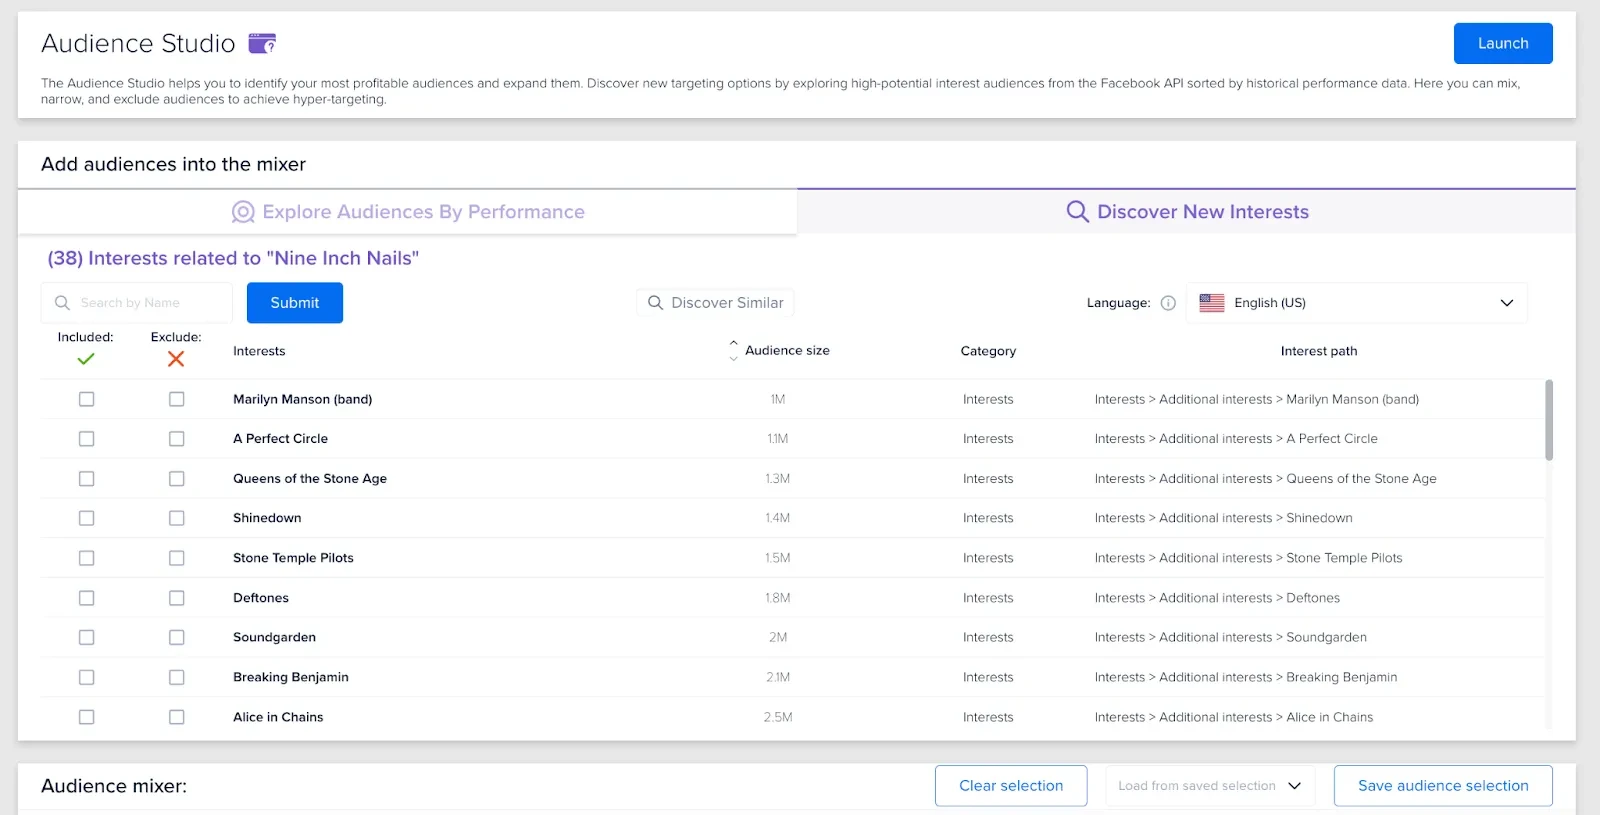
Task: Tick the include box for A Perfect Circle
Action: click(87, 439)
